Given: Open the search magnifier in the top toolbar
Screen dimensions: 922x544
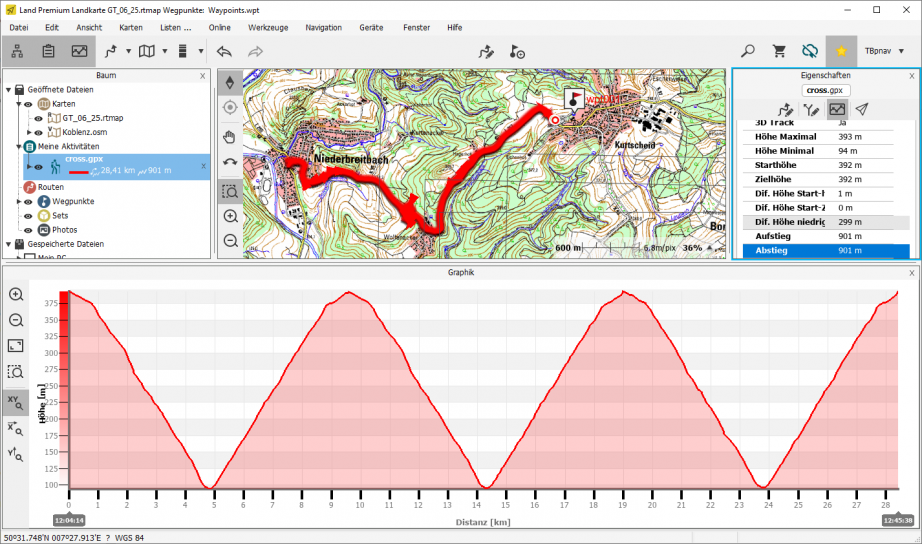Looking at the screenshot, I should [748, 51].
